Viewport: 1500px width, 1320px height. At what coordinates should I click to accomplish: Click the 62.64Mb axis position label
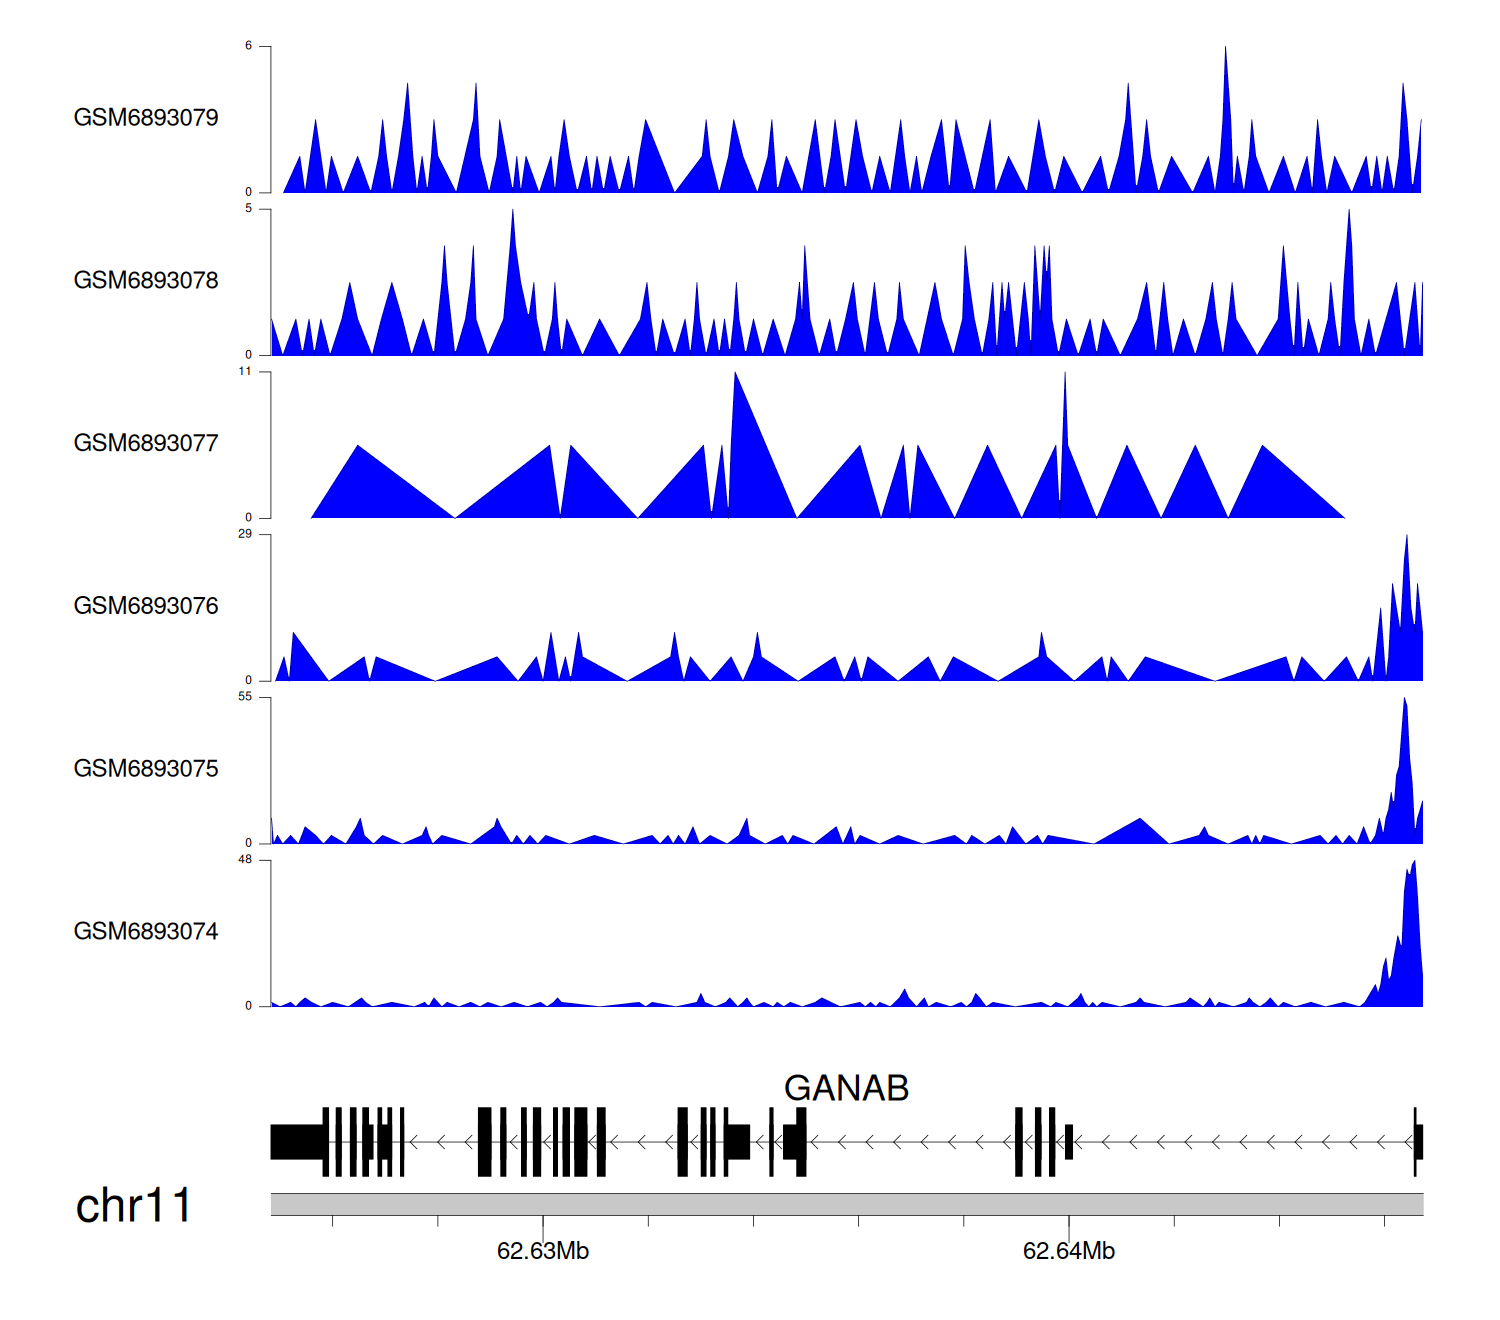click(x=1068, y=1251)
